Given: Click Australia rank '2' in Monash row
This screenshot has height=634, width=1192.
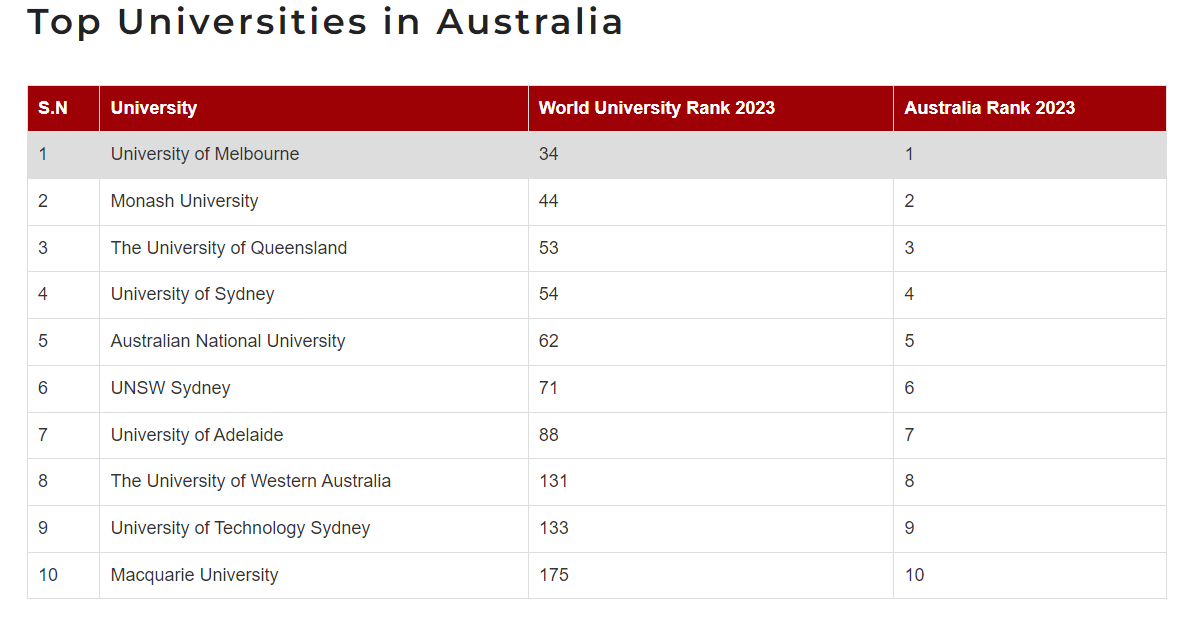Looking at the screenshot, I should tap(909, 201).
